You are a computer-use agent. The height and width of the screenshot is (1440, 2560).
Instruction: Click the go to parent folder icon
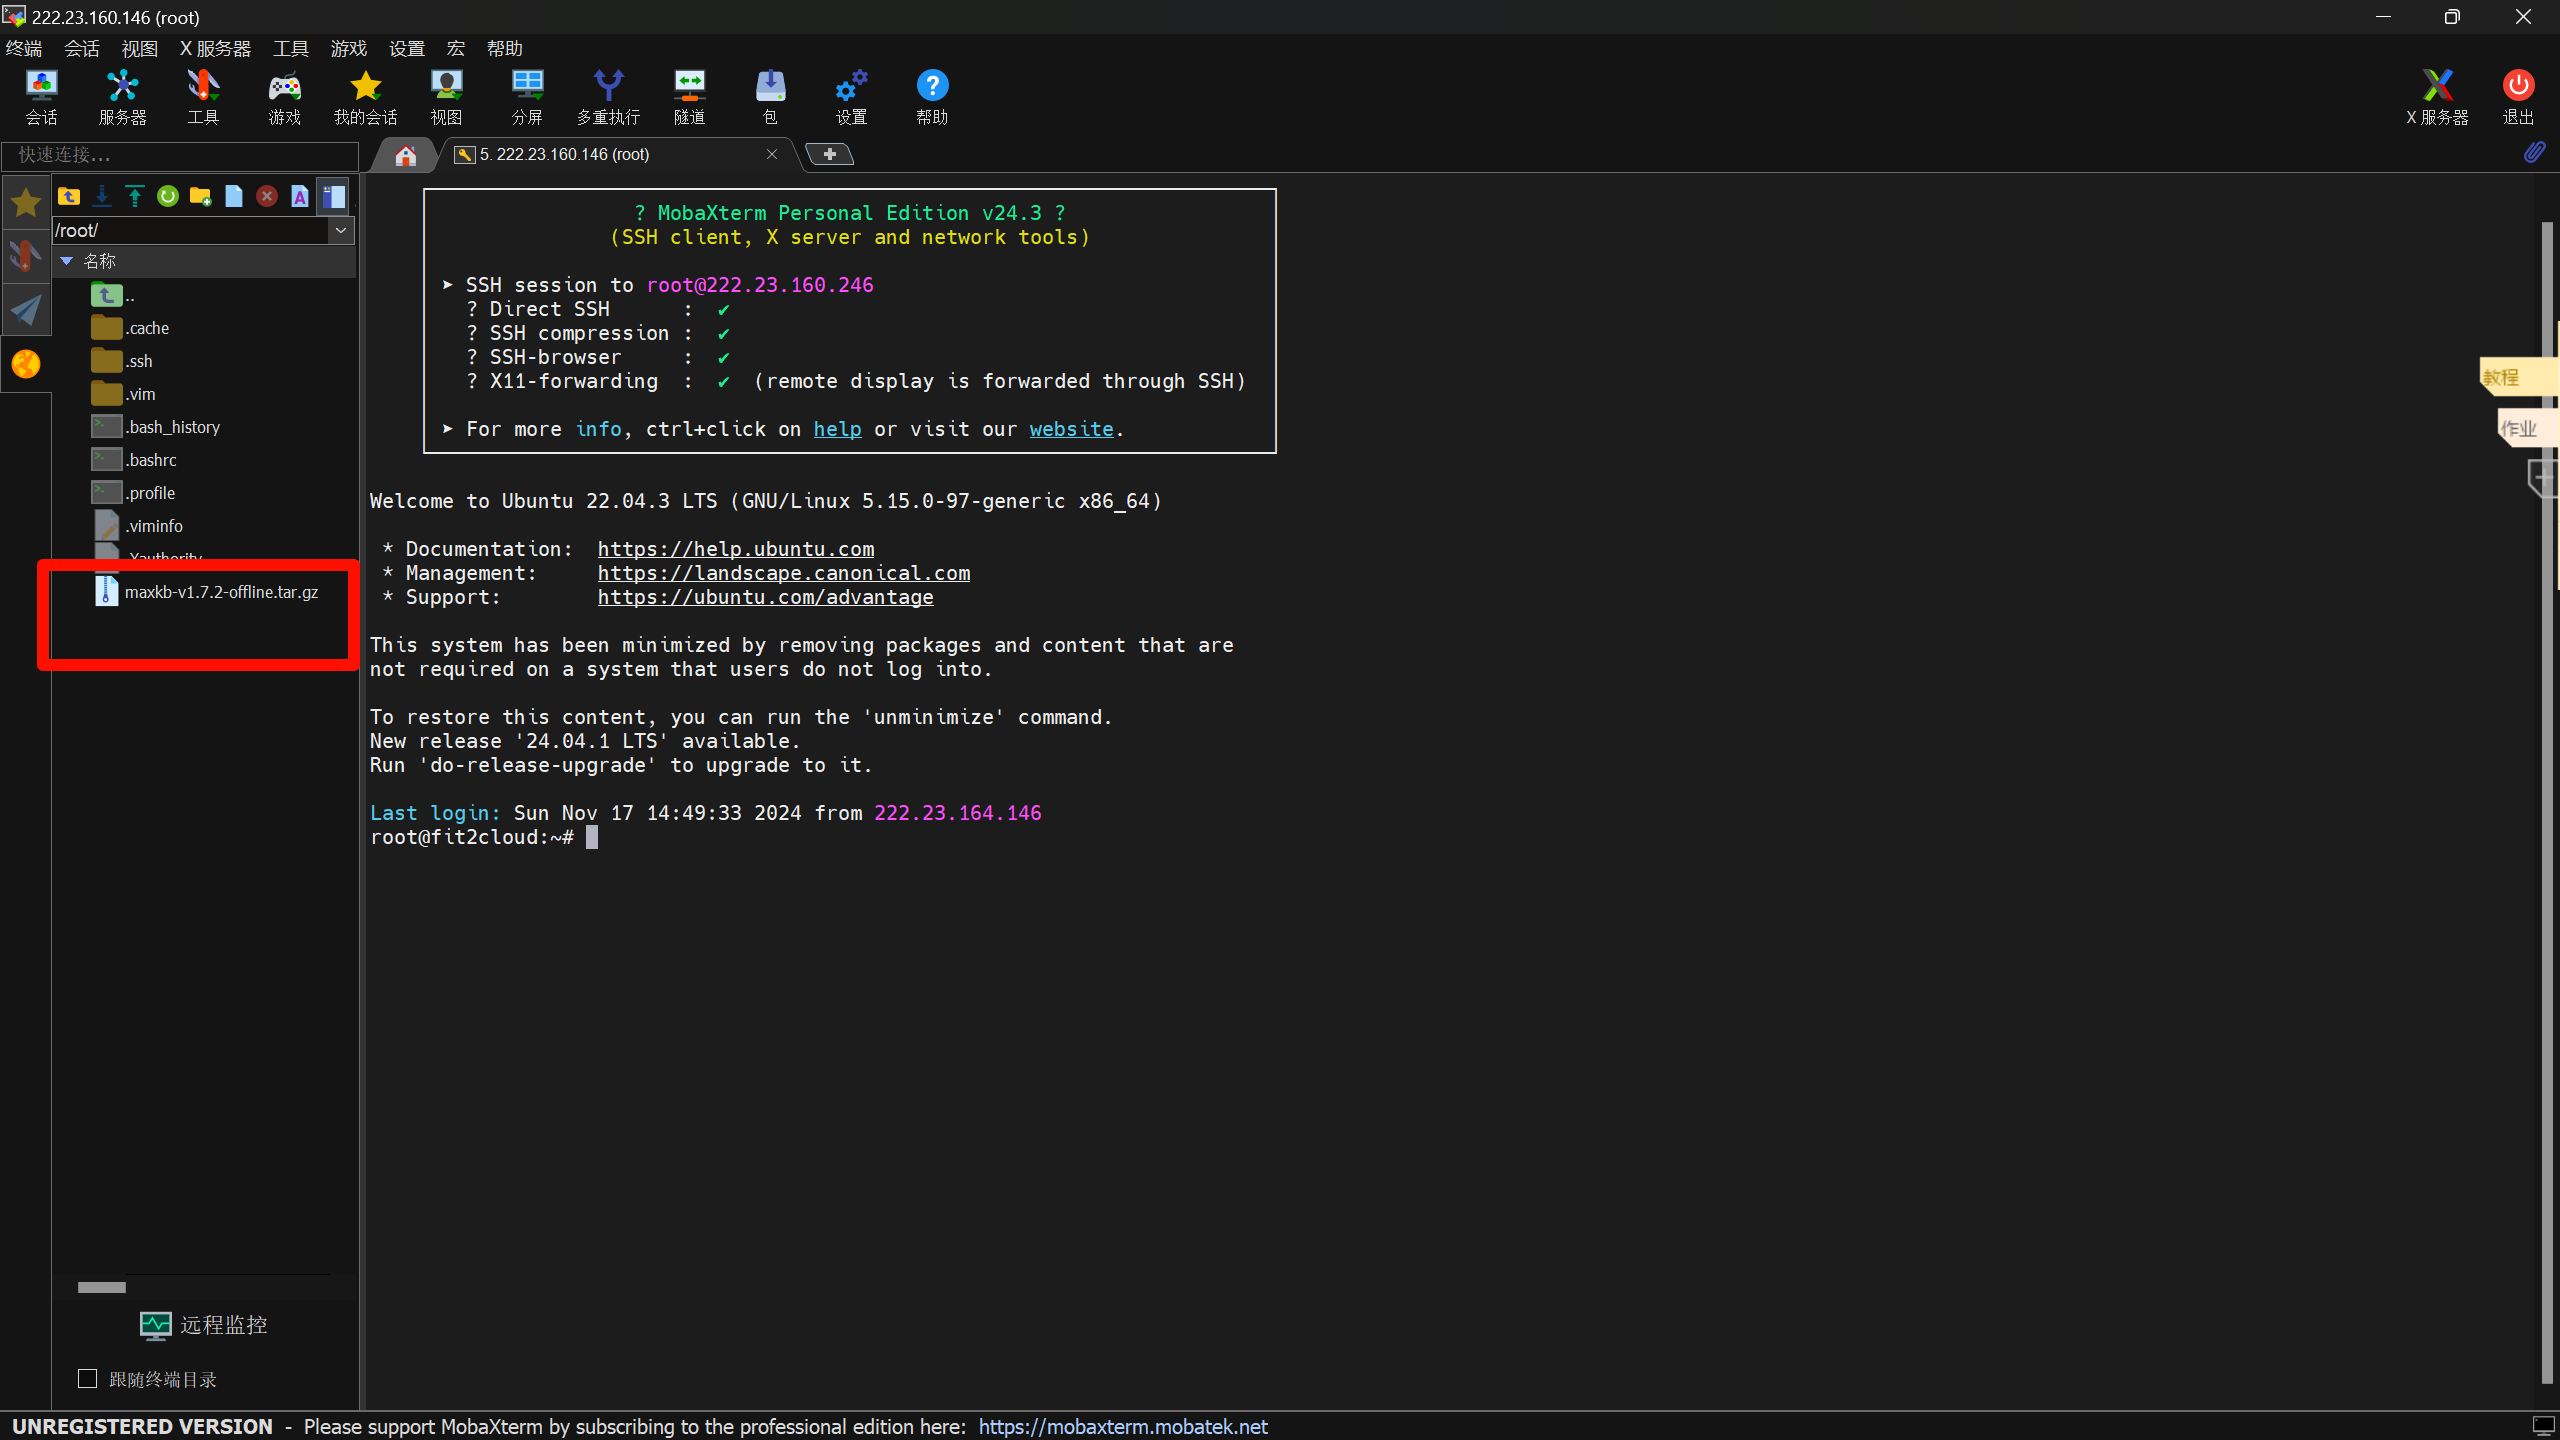pos(68,197)
